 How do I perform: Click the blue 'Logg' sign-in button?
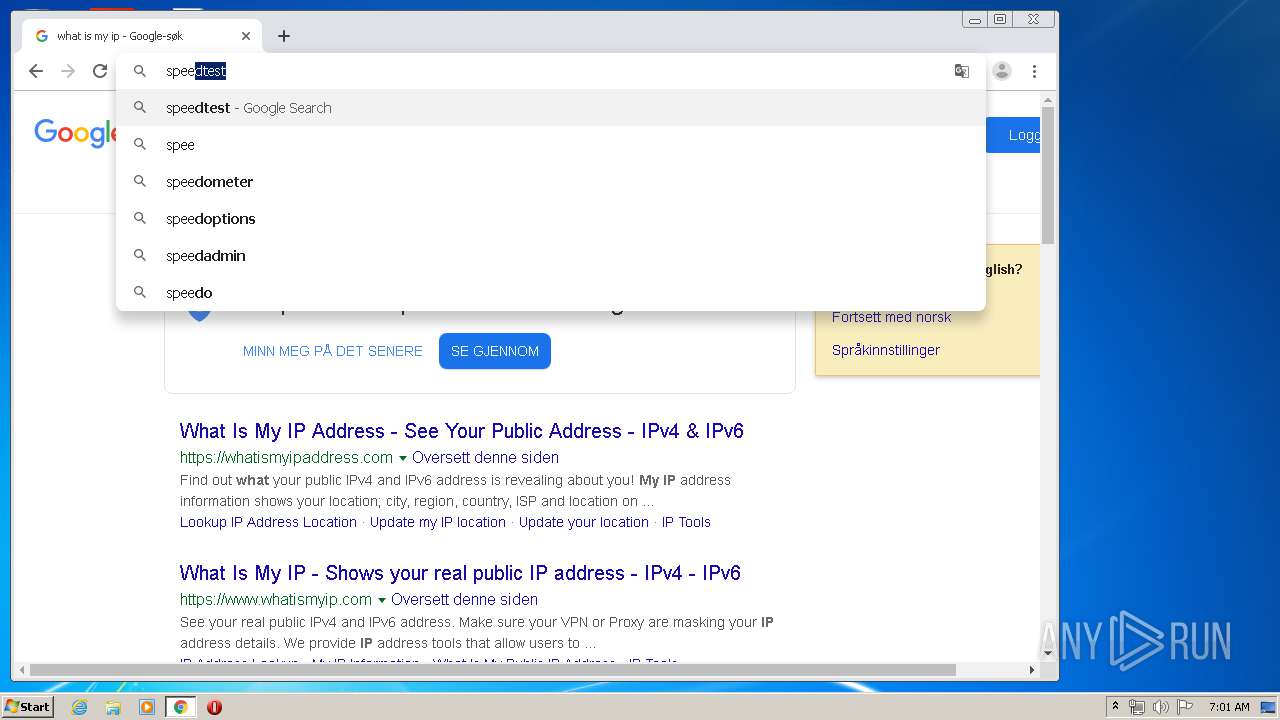tap(1013, 135)
